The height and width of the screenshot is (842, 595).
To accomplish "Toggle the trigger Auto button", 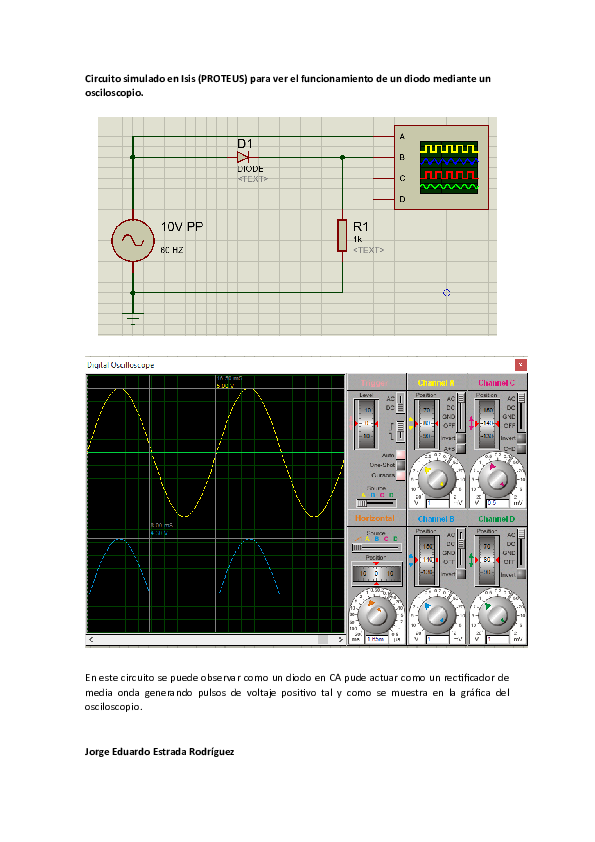I will point(401,455).
